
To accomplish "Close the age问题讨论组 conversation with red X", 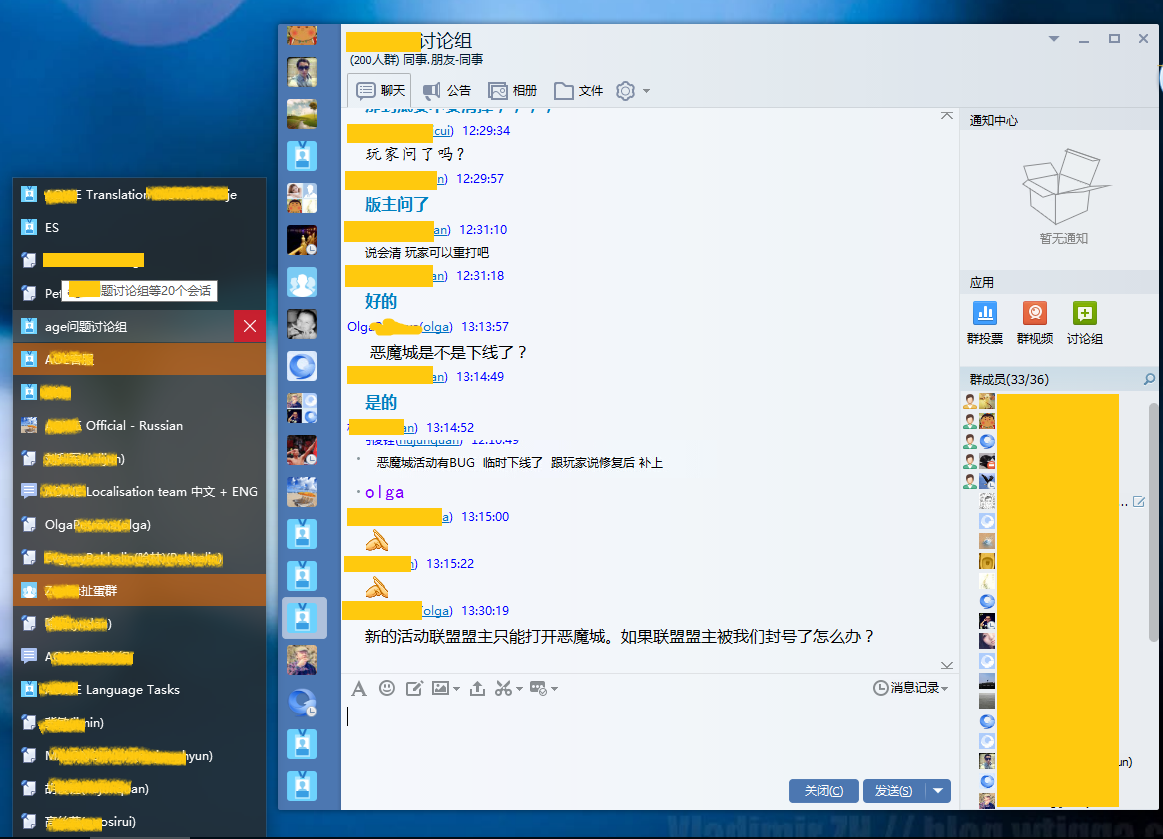I will click(250, 326).
